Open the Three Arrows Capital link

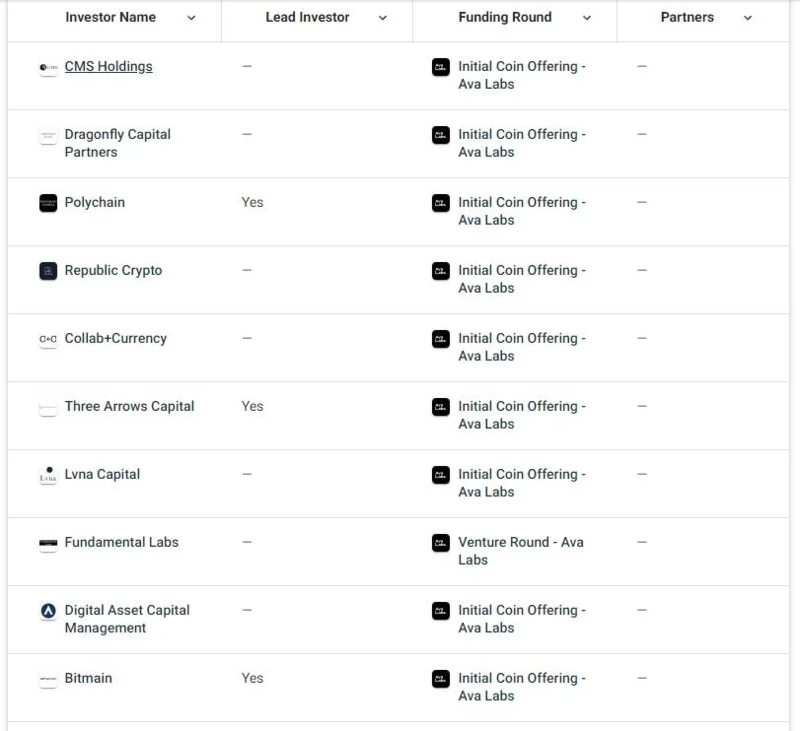pos(130,407)
